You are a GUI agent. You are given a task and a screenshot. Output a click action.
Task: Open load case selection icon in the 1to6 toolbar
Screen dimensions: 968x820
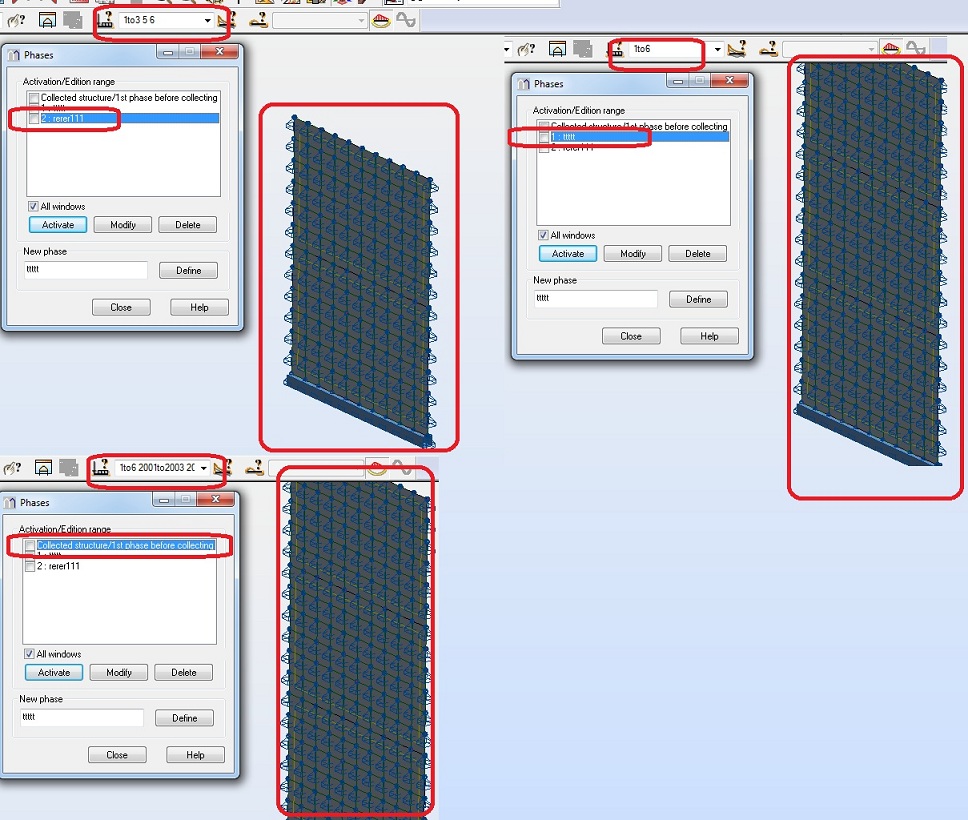[768, 49]
